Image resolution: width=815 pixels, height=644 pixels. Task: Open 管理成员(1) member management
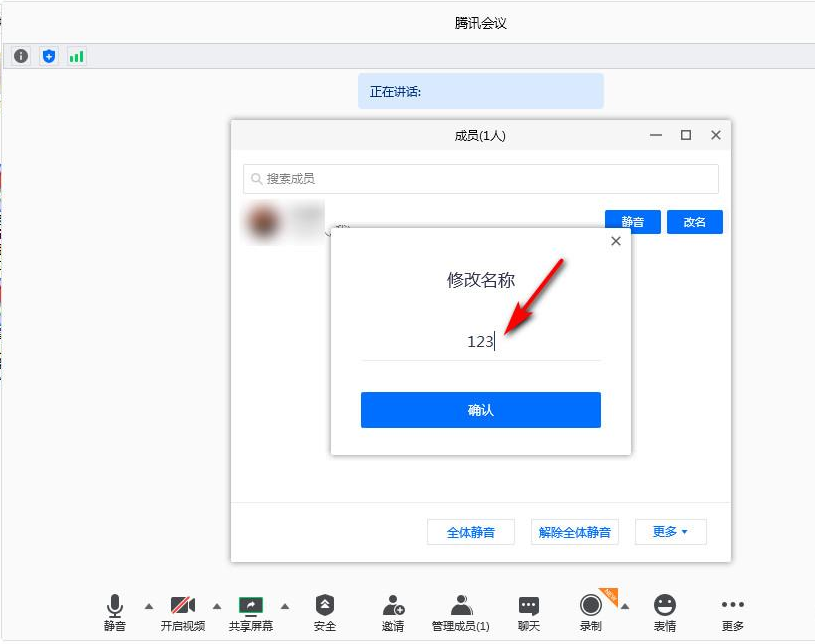(461, 612)
